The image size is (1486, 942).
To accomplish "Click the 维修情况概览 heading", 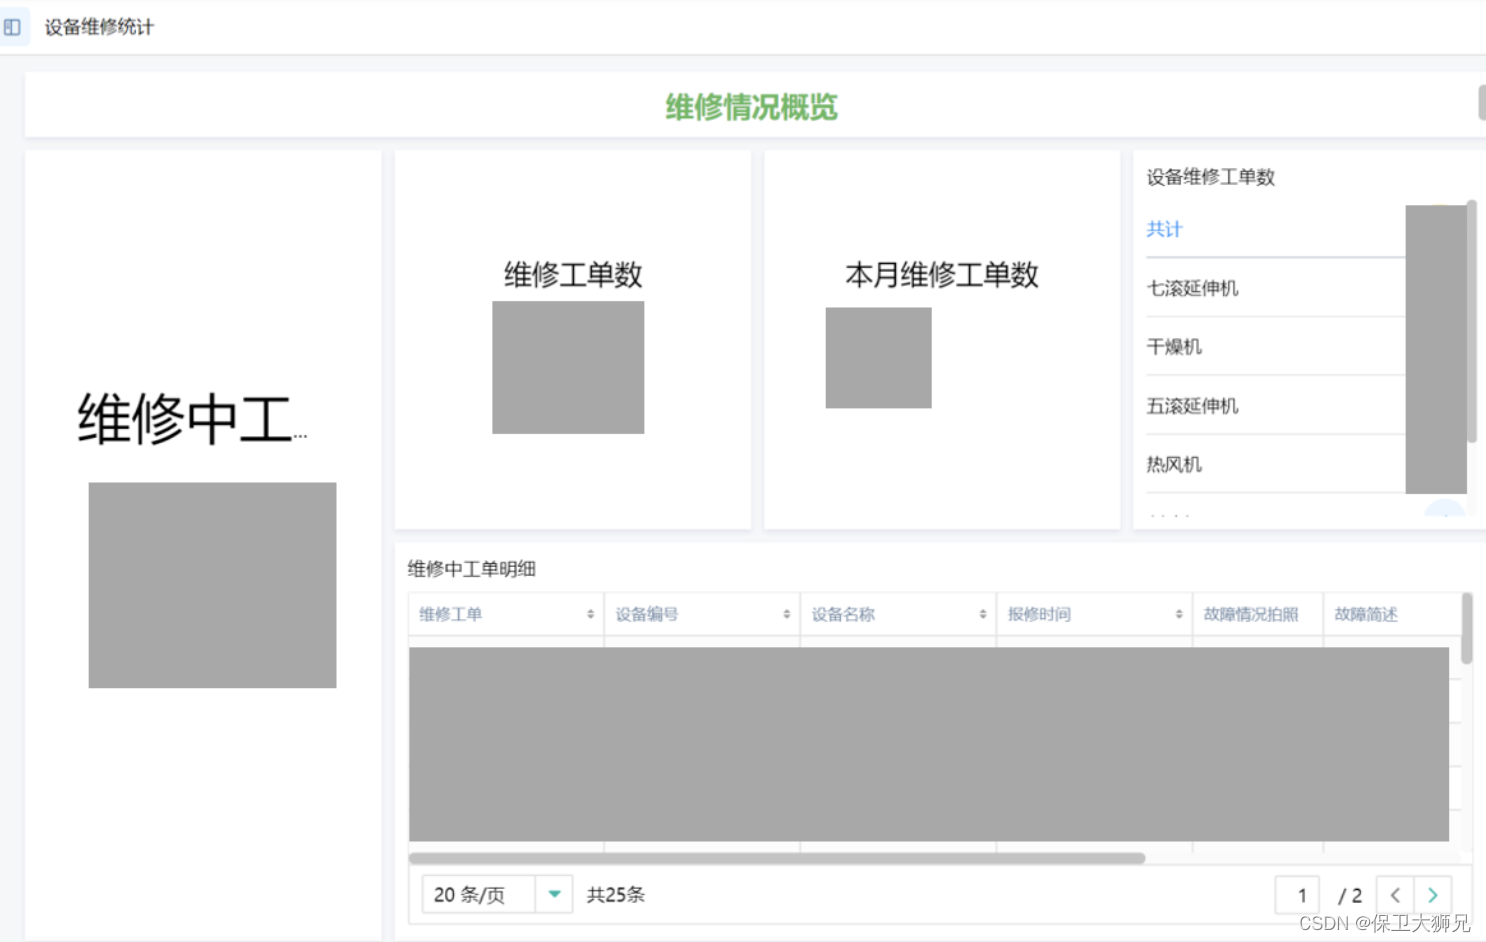I will [x=752, y=106].
